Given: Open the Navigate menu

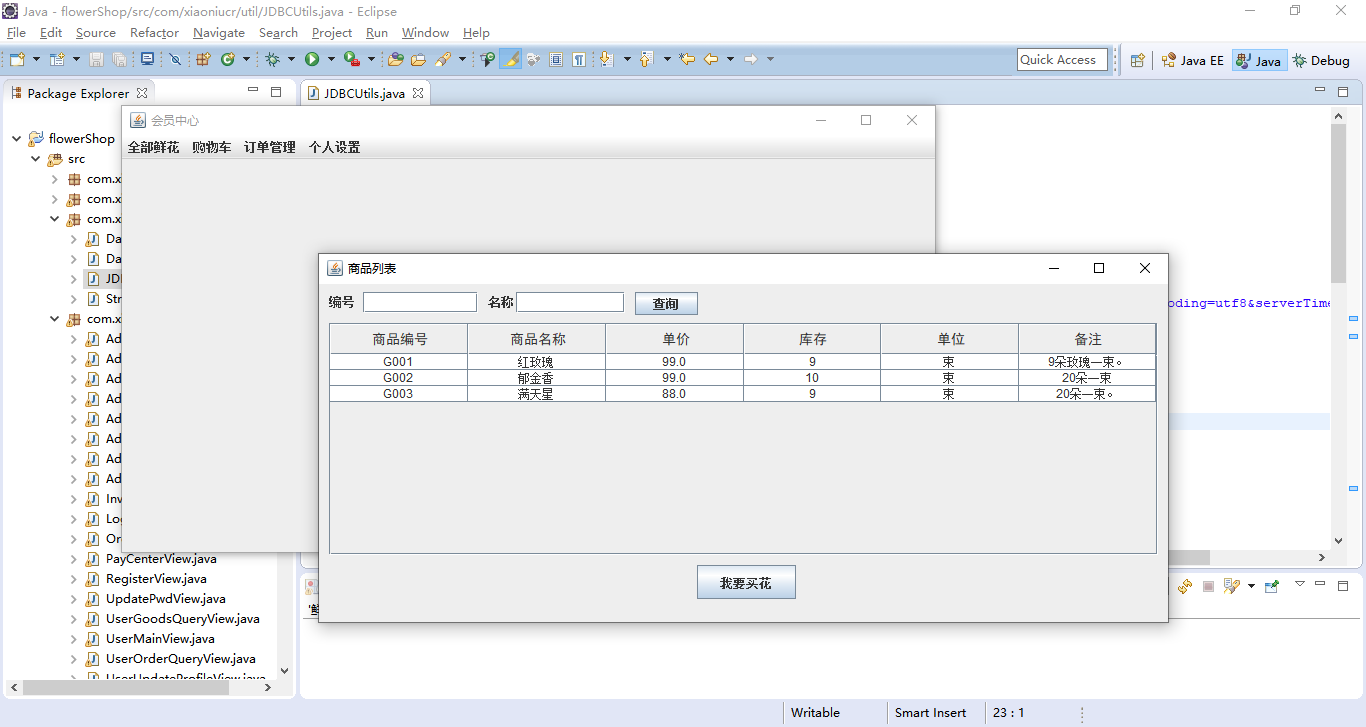Looking at the screenshot, I should click(219, 33).
